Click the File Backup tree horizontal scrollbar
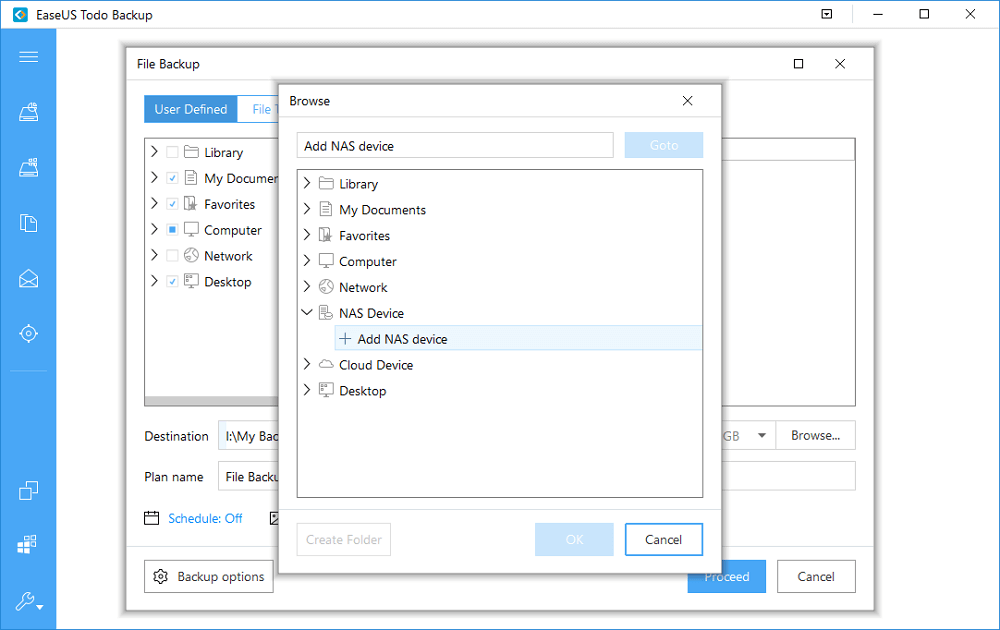 click(x=212, y=401)
